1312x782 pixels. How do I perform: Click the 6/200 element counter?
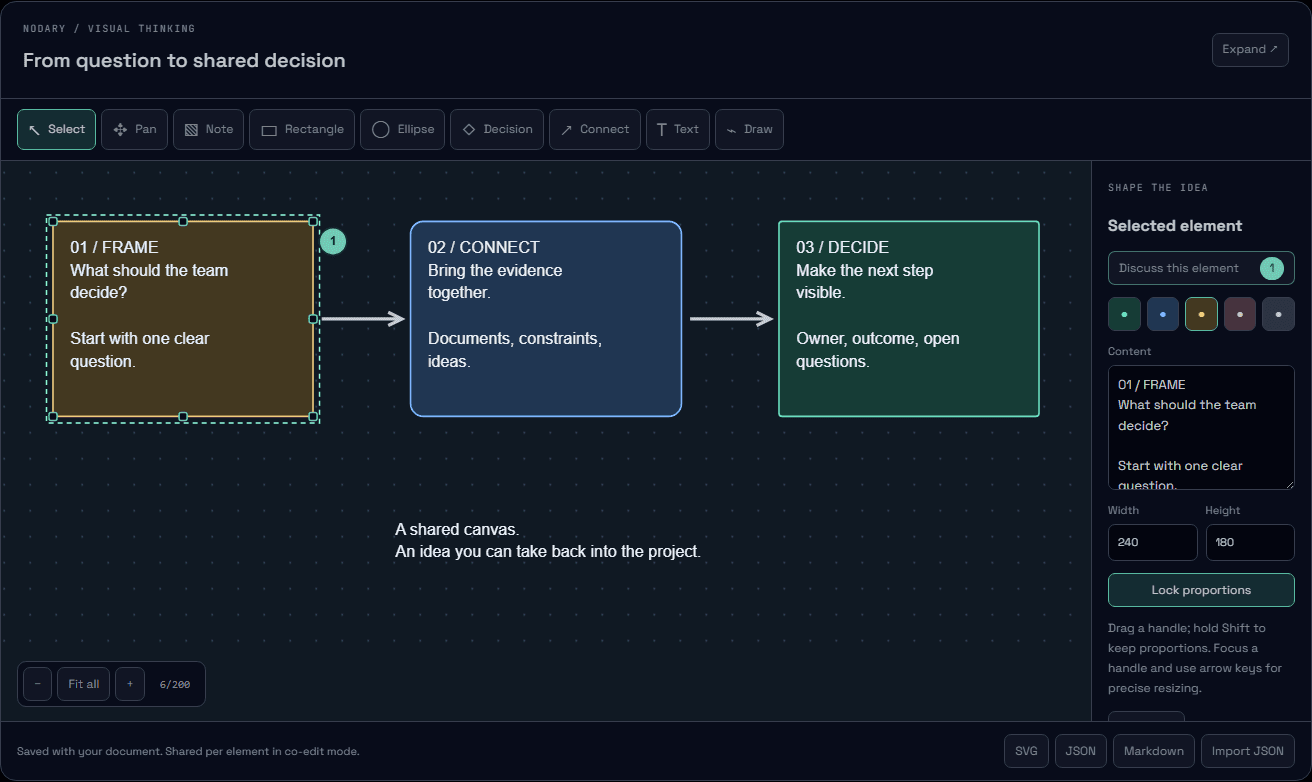coord(175,684)
